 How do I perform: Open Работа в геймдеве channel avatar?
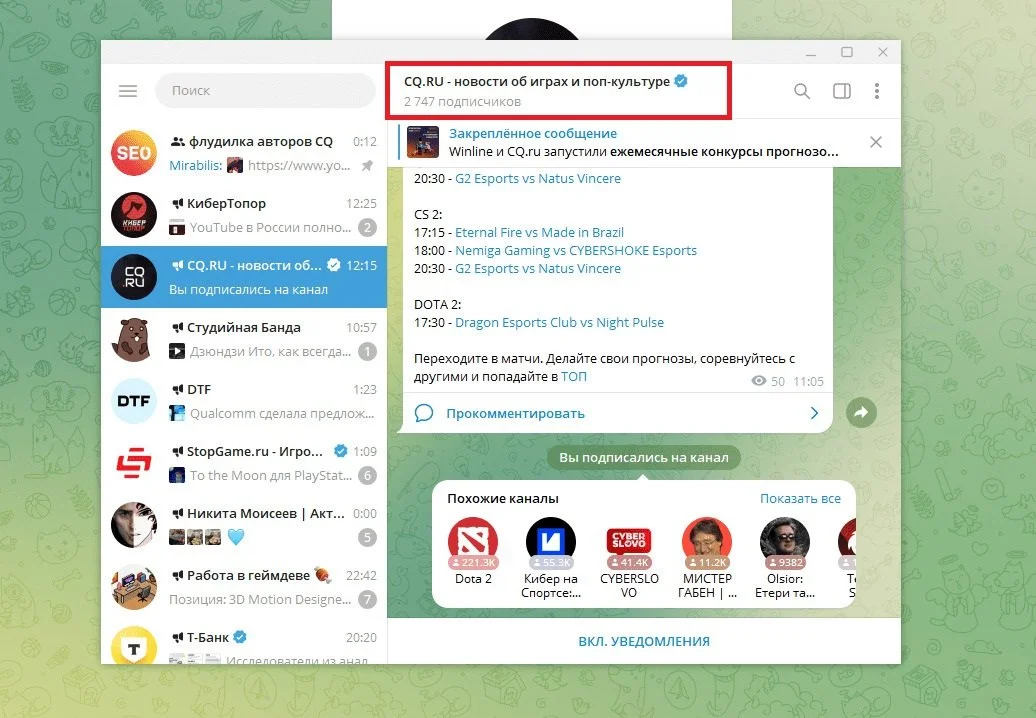(x=133, y=587)
